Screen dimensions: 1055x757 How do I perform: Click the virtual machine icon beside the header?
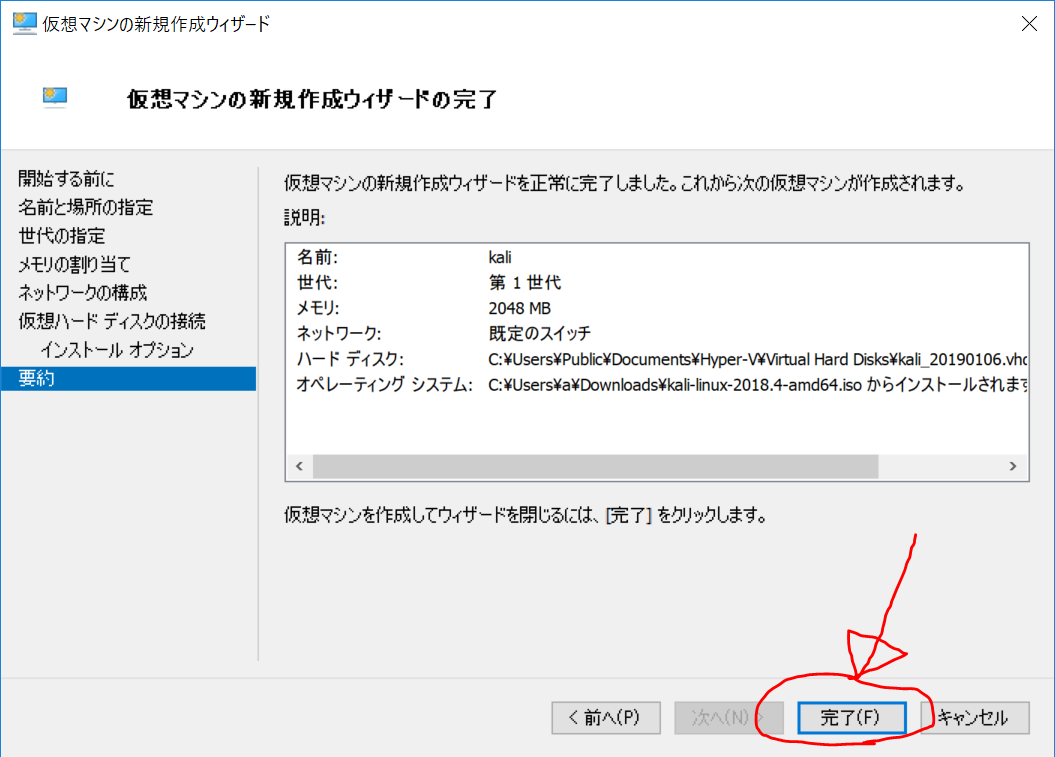(x=55, y=97)
